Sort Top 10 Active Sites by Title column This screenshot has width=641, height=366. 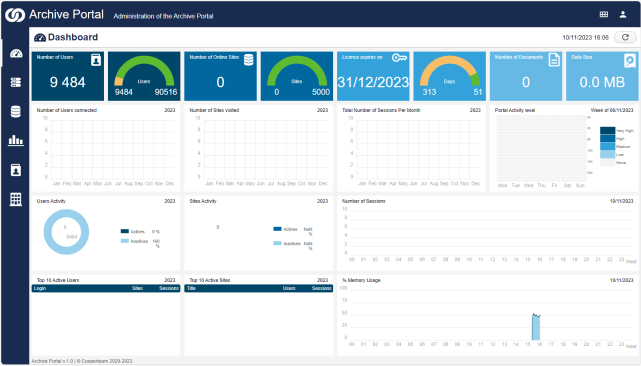tap(191, 288)
